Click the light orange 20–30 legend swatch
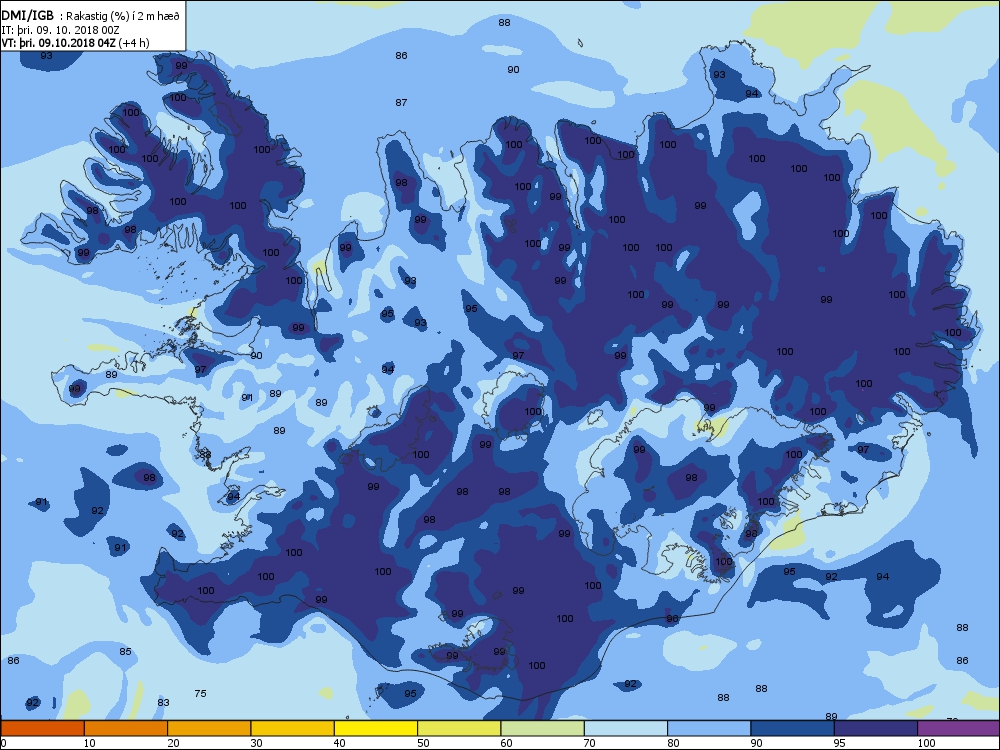Screen dimensions: 1000x750 click(x=209, y=728)
